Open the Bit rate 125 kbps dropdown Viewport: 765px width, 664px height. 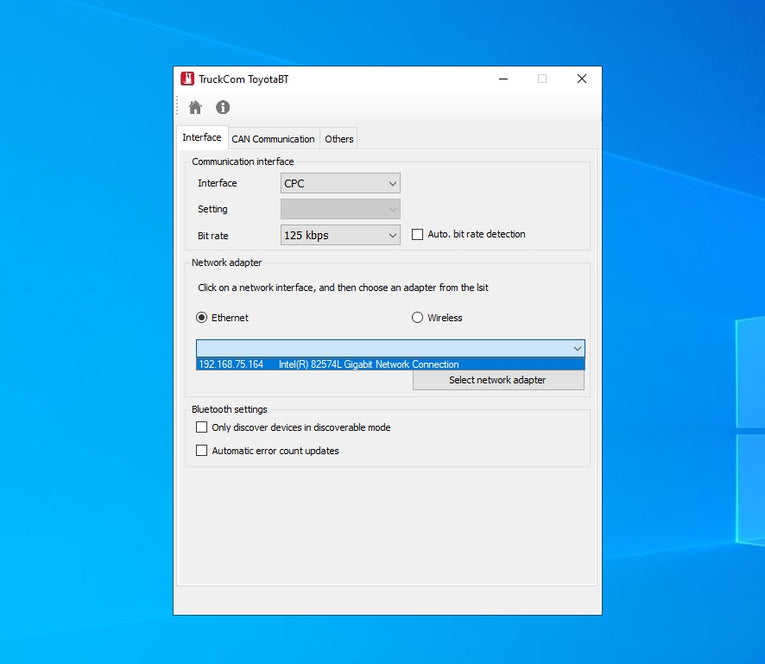pyautogui.click(x=340, y=235)
